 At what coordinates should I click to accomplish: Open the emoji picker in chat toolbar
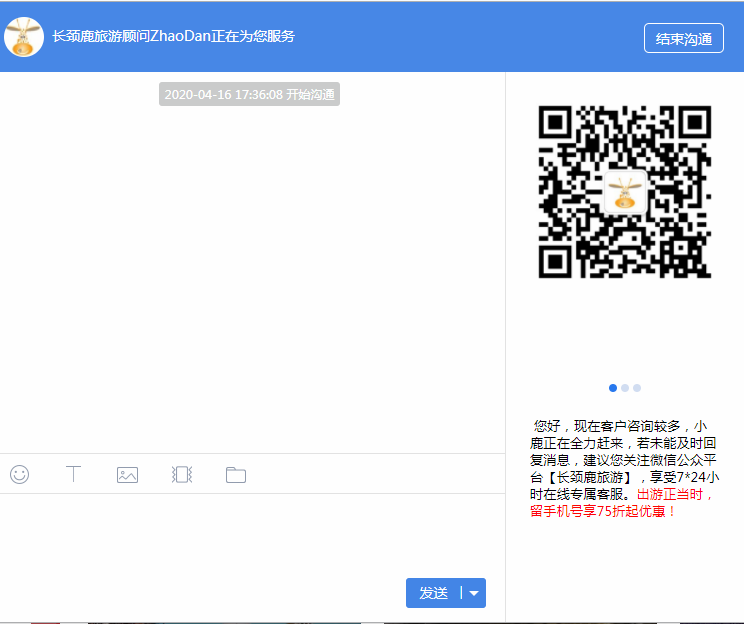19,474
